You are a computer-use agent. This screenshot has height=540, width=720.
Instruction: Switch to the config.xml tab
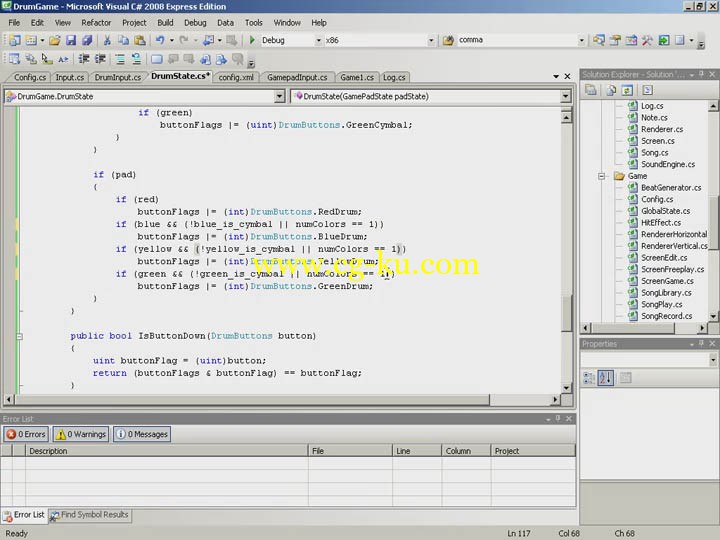click(x=236, y=77)
